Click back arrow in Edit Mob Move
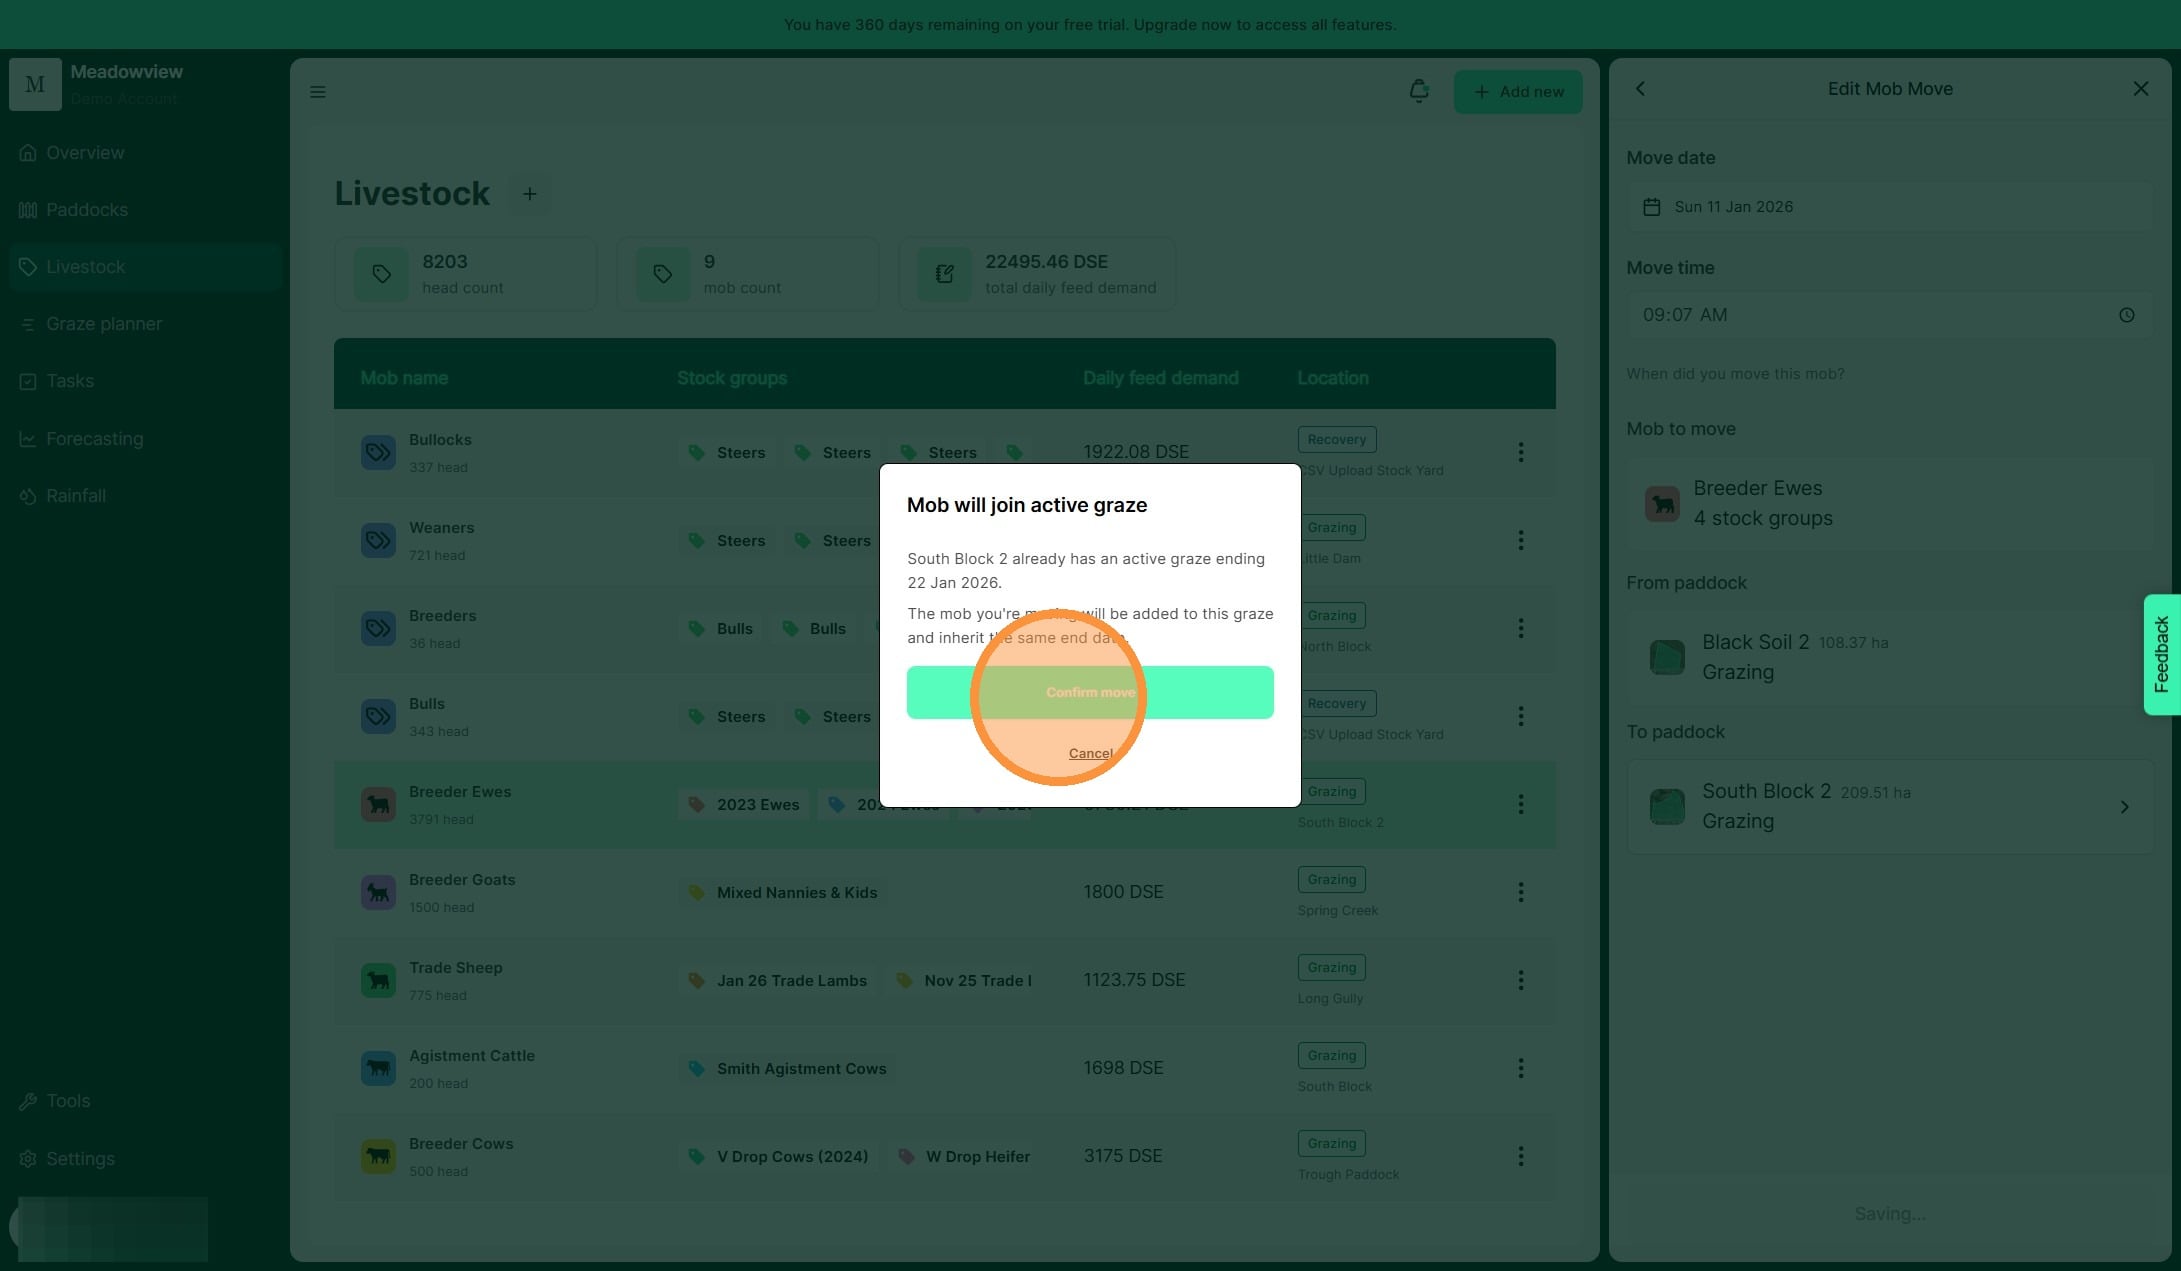2181x1271 pixels. point(1640,89)
